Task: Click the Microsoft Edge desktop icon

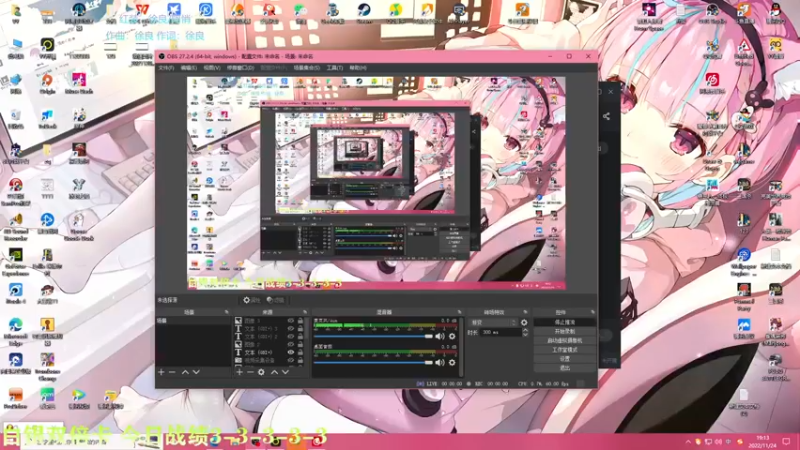Action: (x=15, y=330)
